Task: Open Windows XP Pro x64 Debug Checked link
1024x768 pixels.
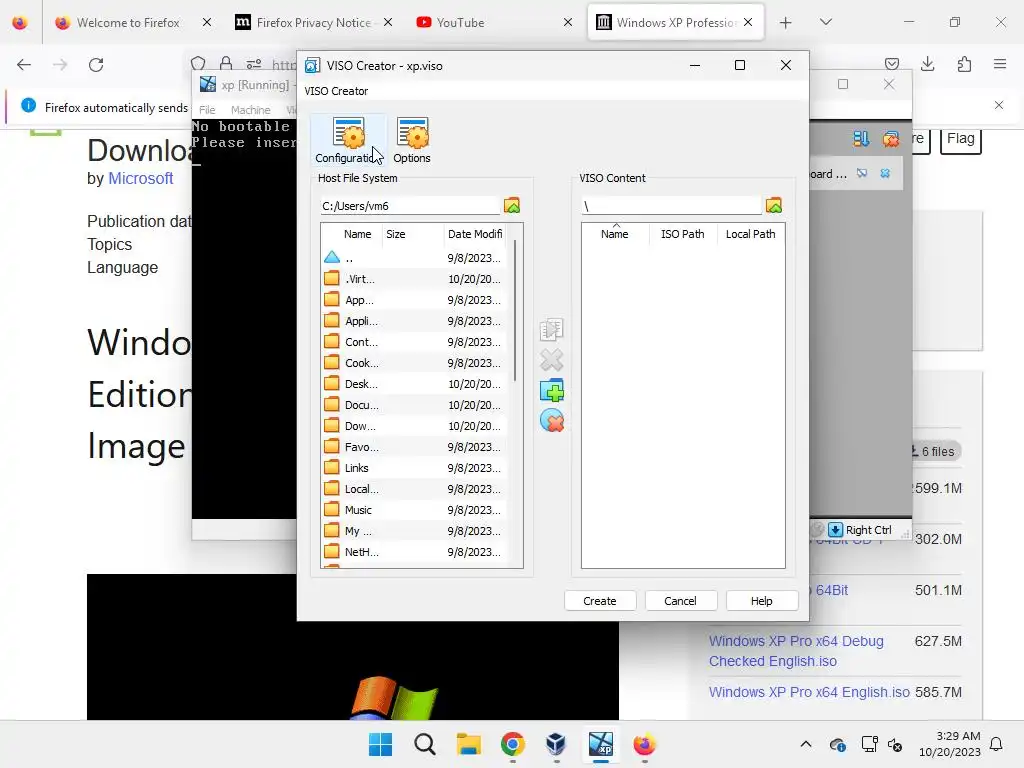Action: click(x=796, y=651)
